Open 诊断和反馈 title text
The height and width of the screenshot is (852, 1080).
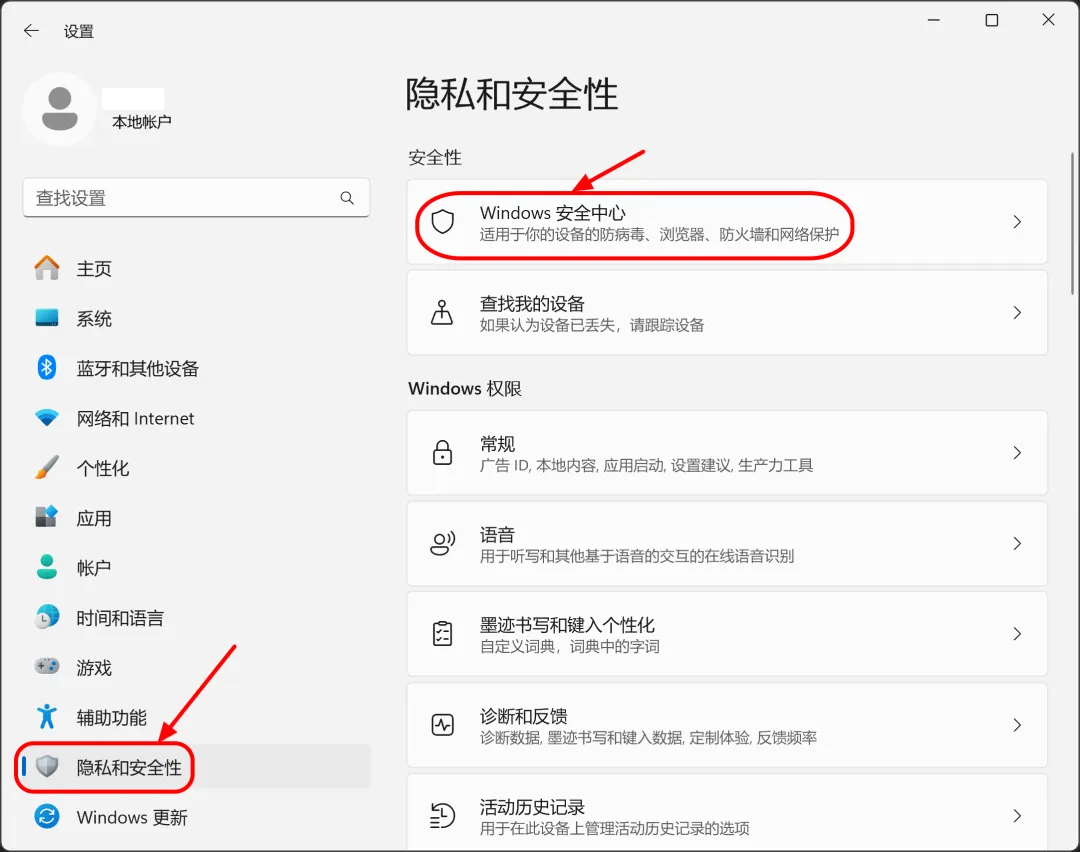[x=523, y=716]
